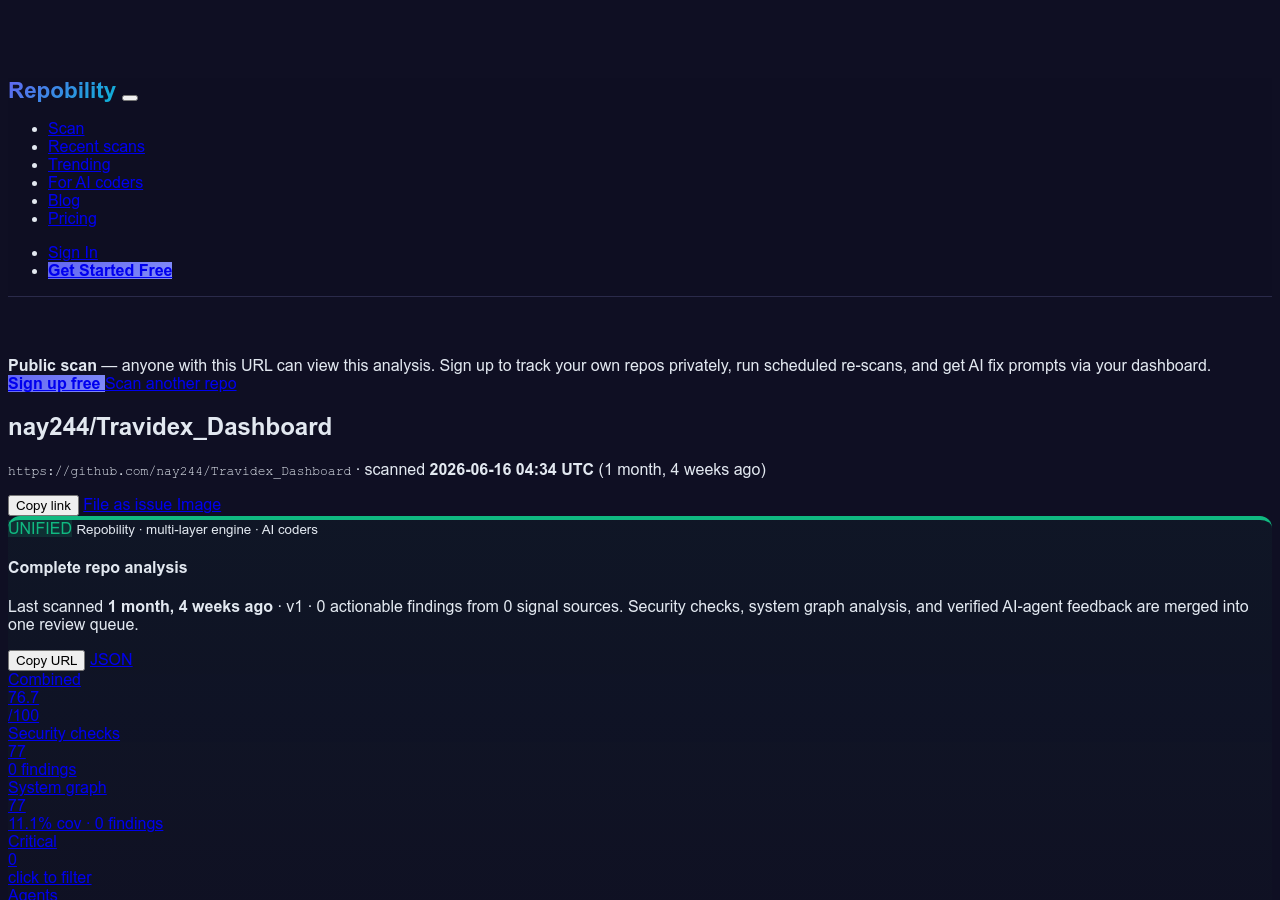
Task: Choose Scan another repo
Action: click(x=171, y=383)
